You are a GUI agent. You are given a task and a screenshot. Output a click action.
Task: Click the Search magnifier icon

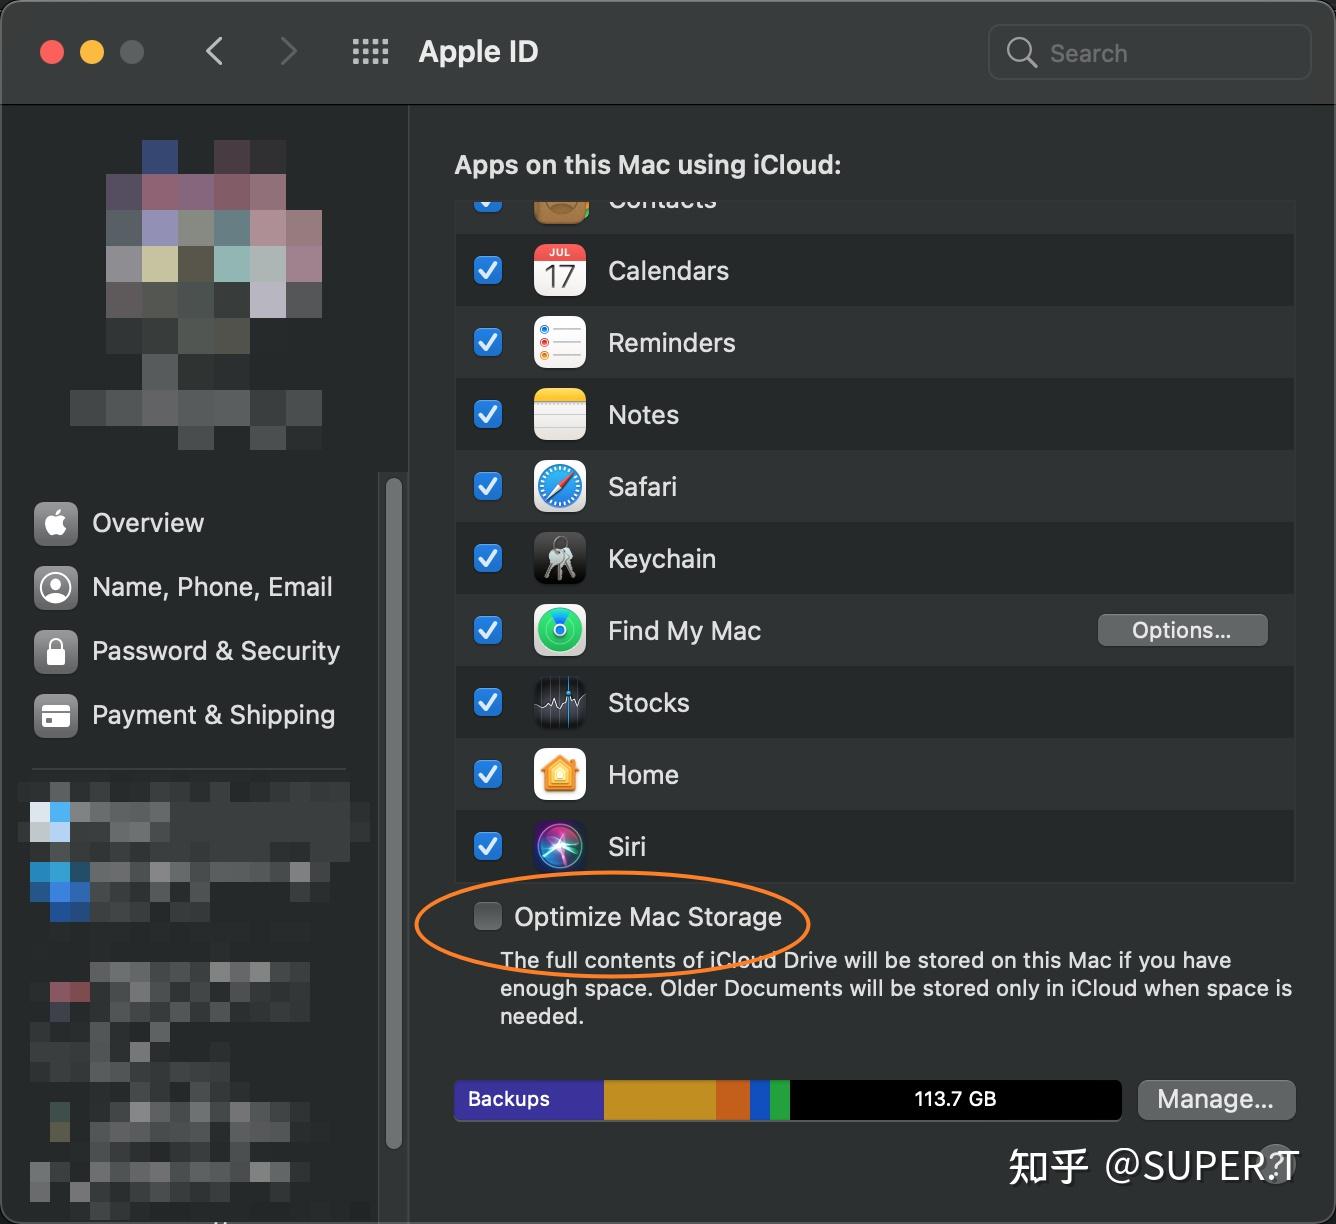click(1021, 52)
